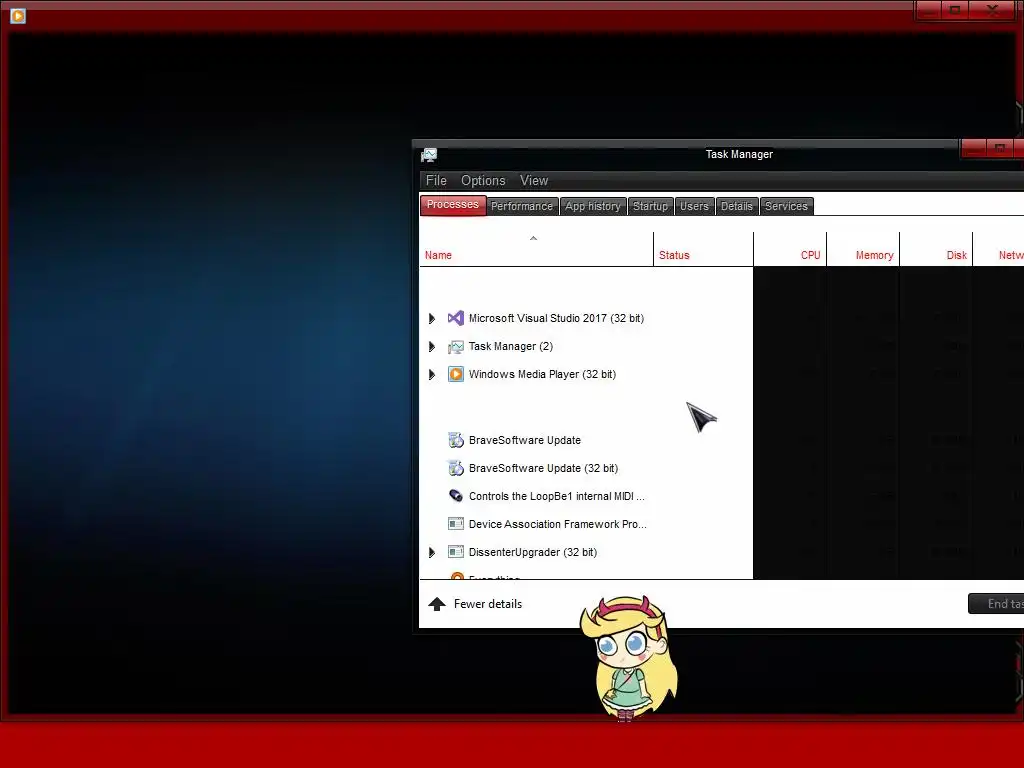Sort processes by the CPU column header
1024x768 pixels.
click(x=790, y=249)
